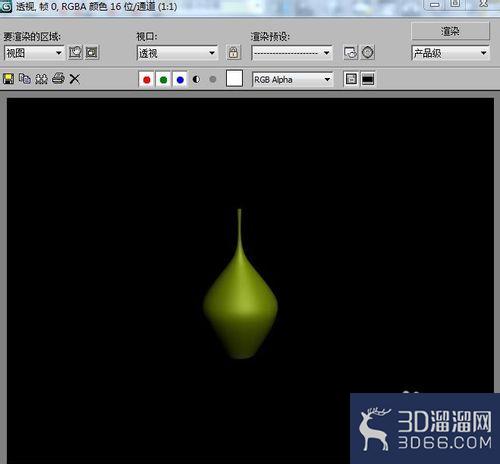This screenshot has height=464, width=500.
Task: Open the RGB Alpha channel dropdown
Action: [292, 79]
